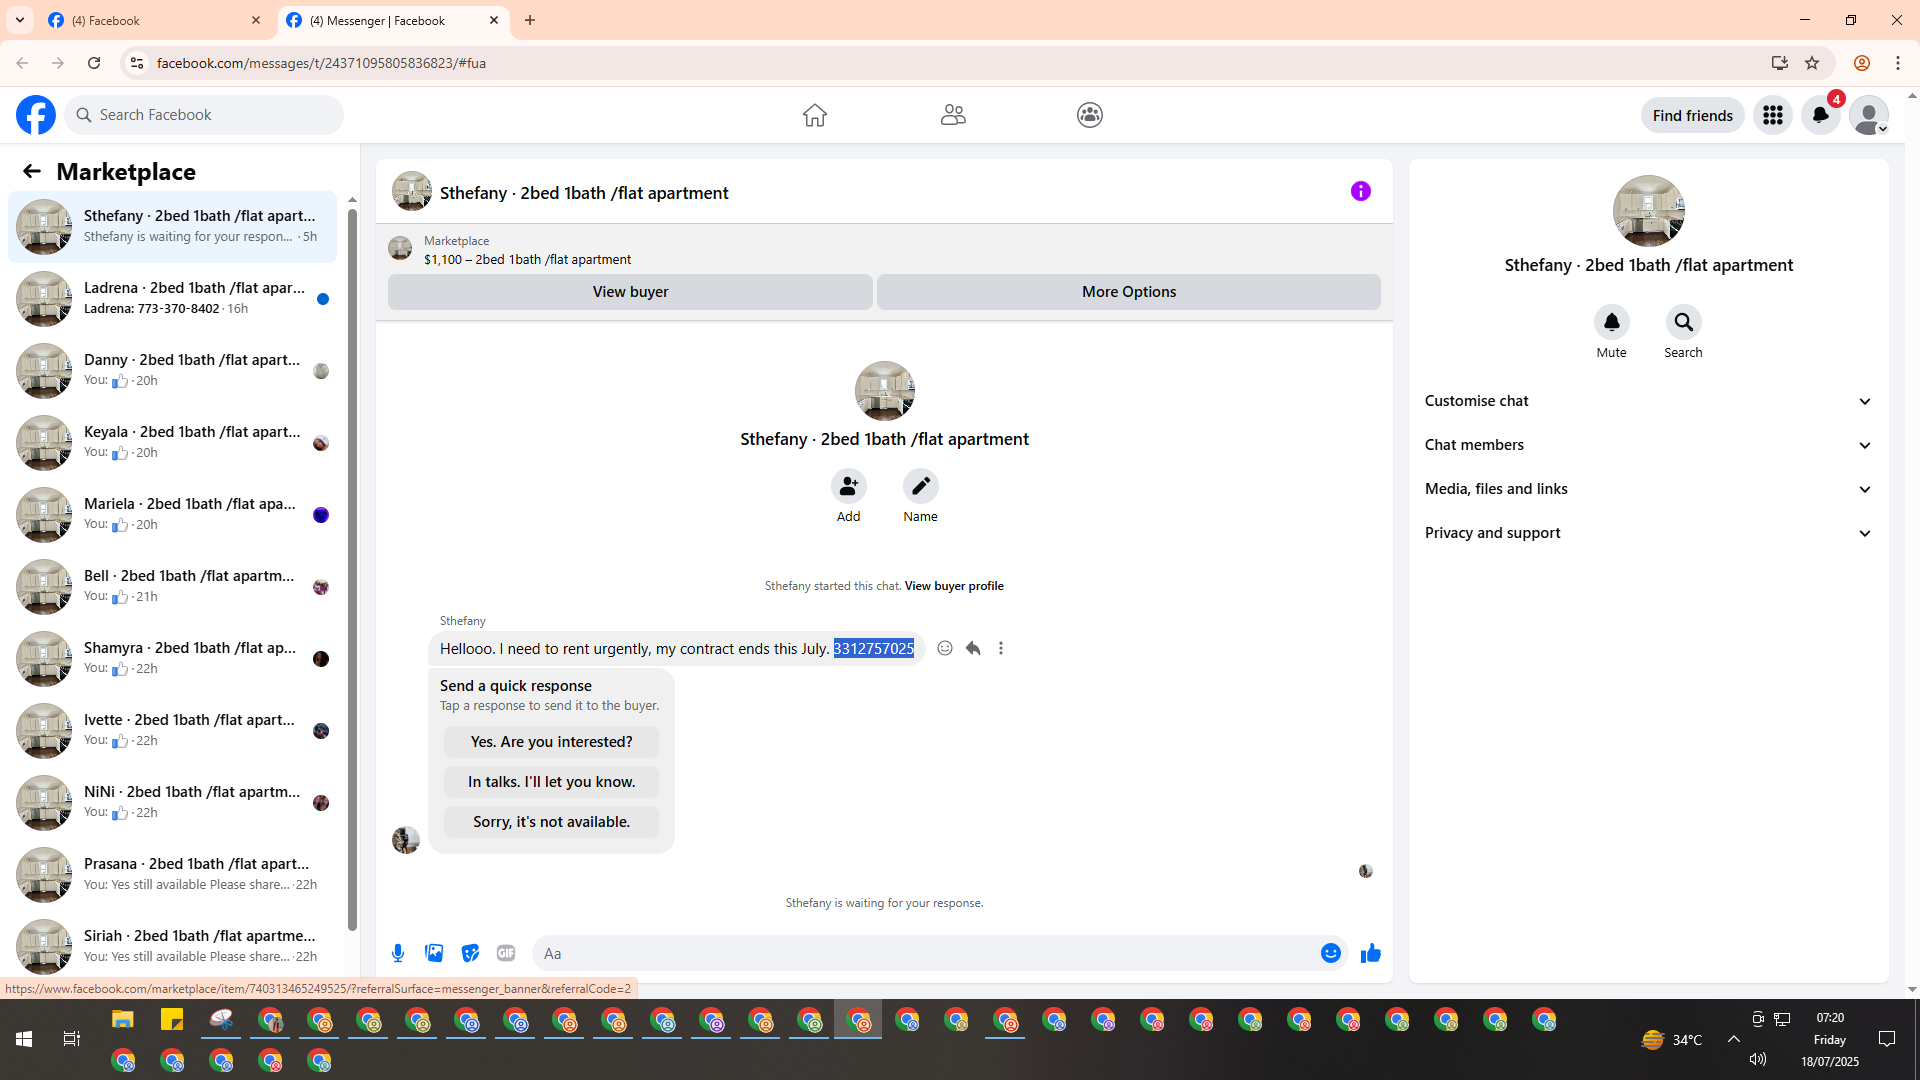This screenshot has width=1920, height=1080.
Task: Expand Privacy and support section
Action: coord(1648,533)
